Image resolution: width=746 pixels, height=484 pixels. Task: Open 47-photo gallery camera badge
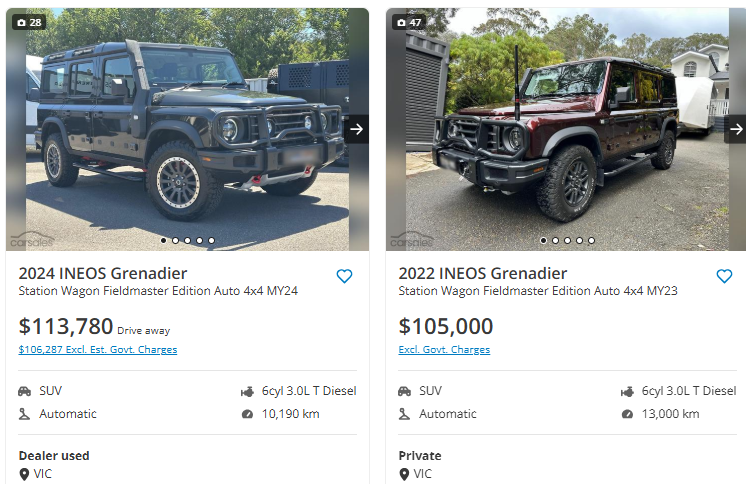pyautogui.click(x=409, y=22)
